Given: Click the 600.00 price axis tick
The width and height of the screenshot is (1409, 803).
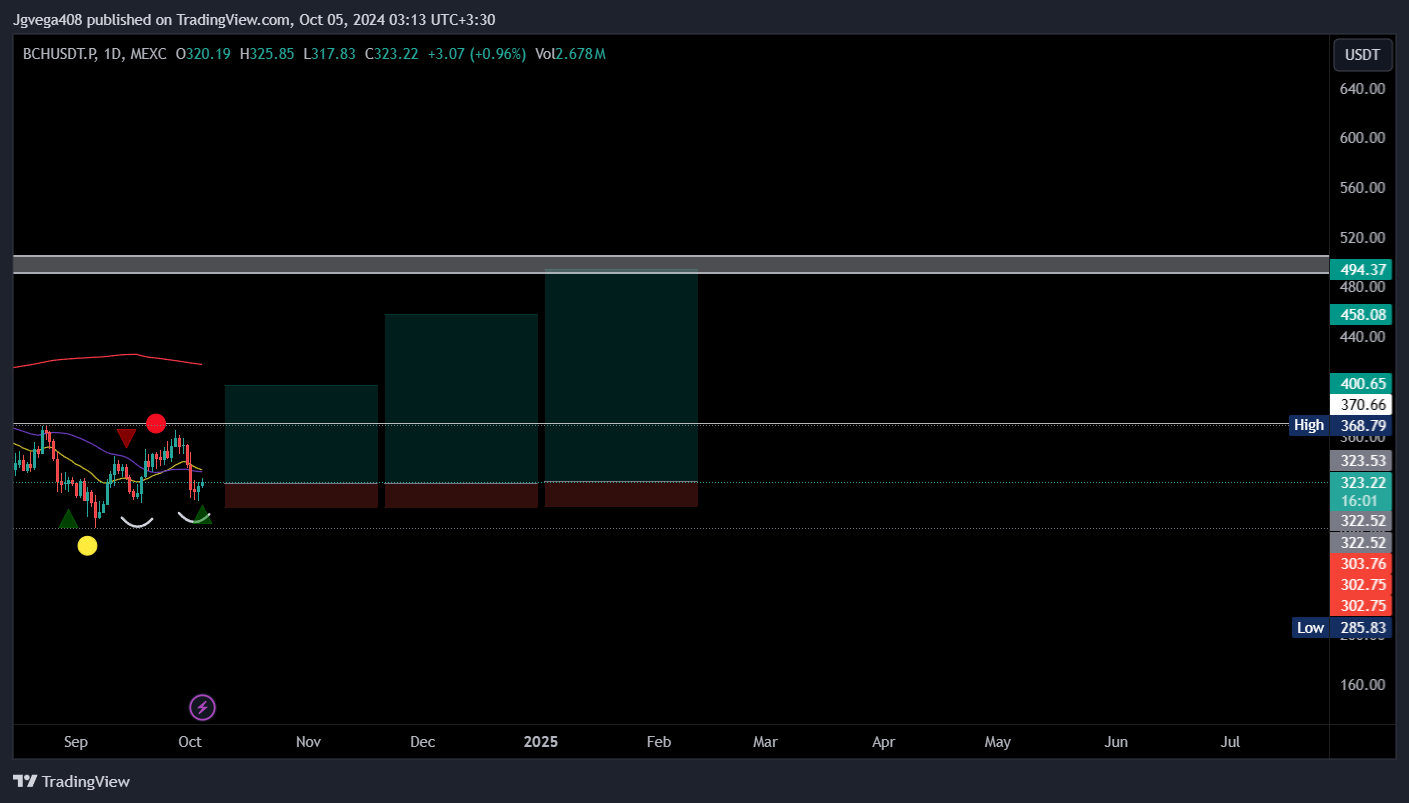Looking at the screenshot, I should click(1362, 138).
